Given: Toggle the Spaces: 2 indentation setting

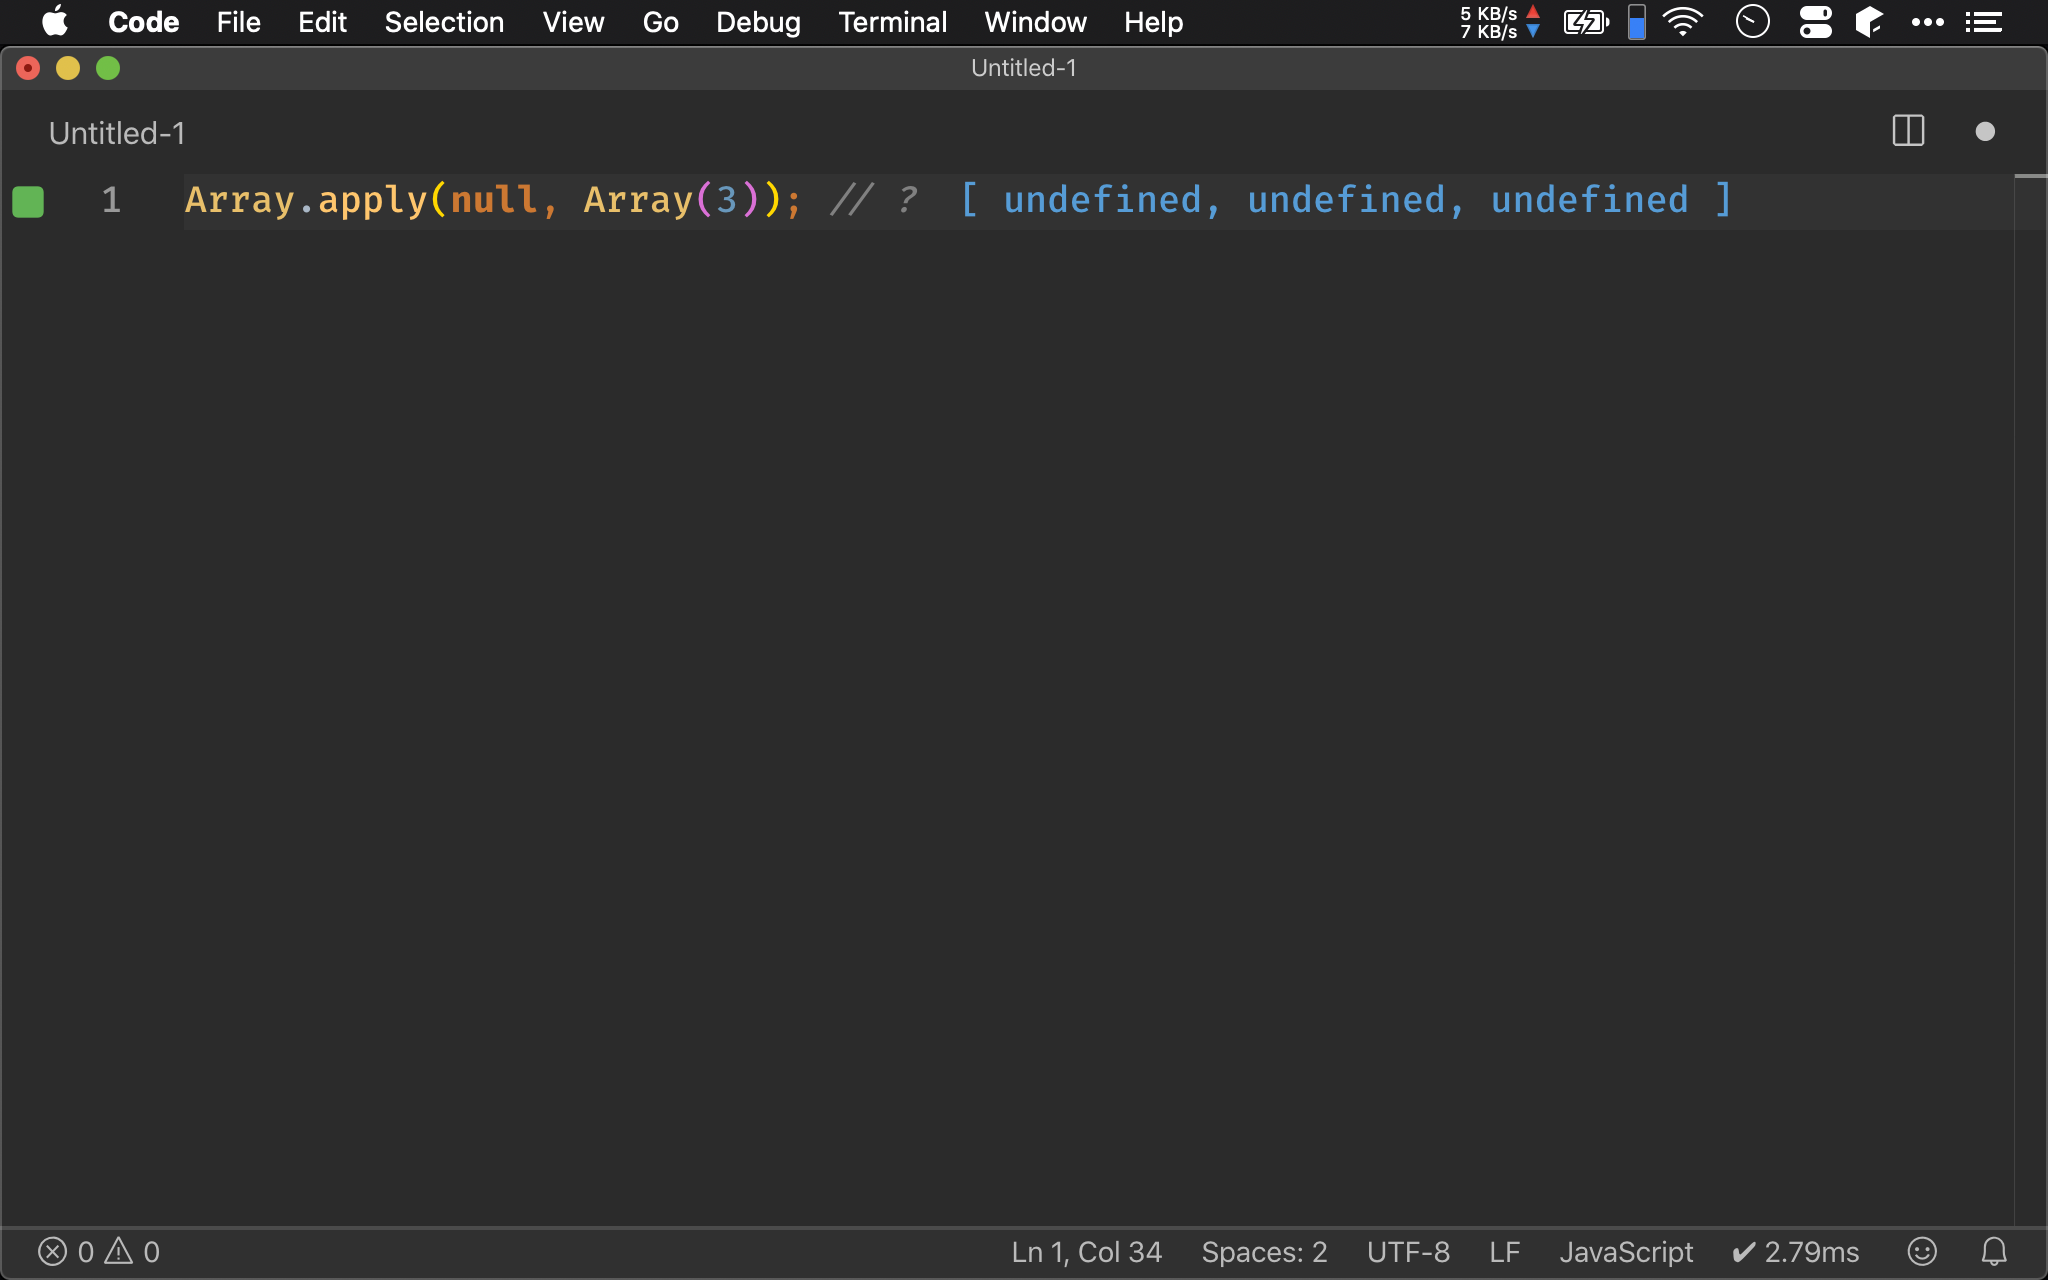Looking at the screenshot, I should click(1264, 1251).
